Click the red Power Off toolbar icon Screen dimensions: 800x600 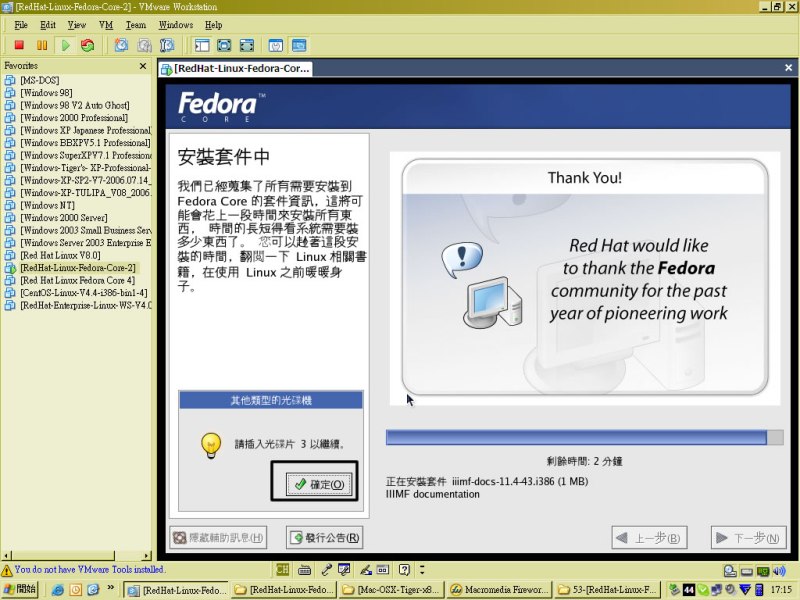click(x=19, y=45)
